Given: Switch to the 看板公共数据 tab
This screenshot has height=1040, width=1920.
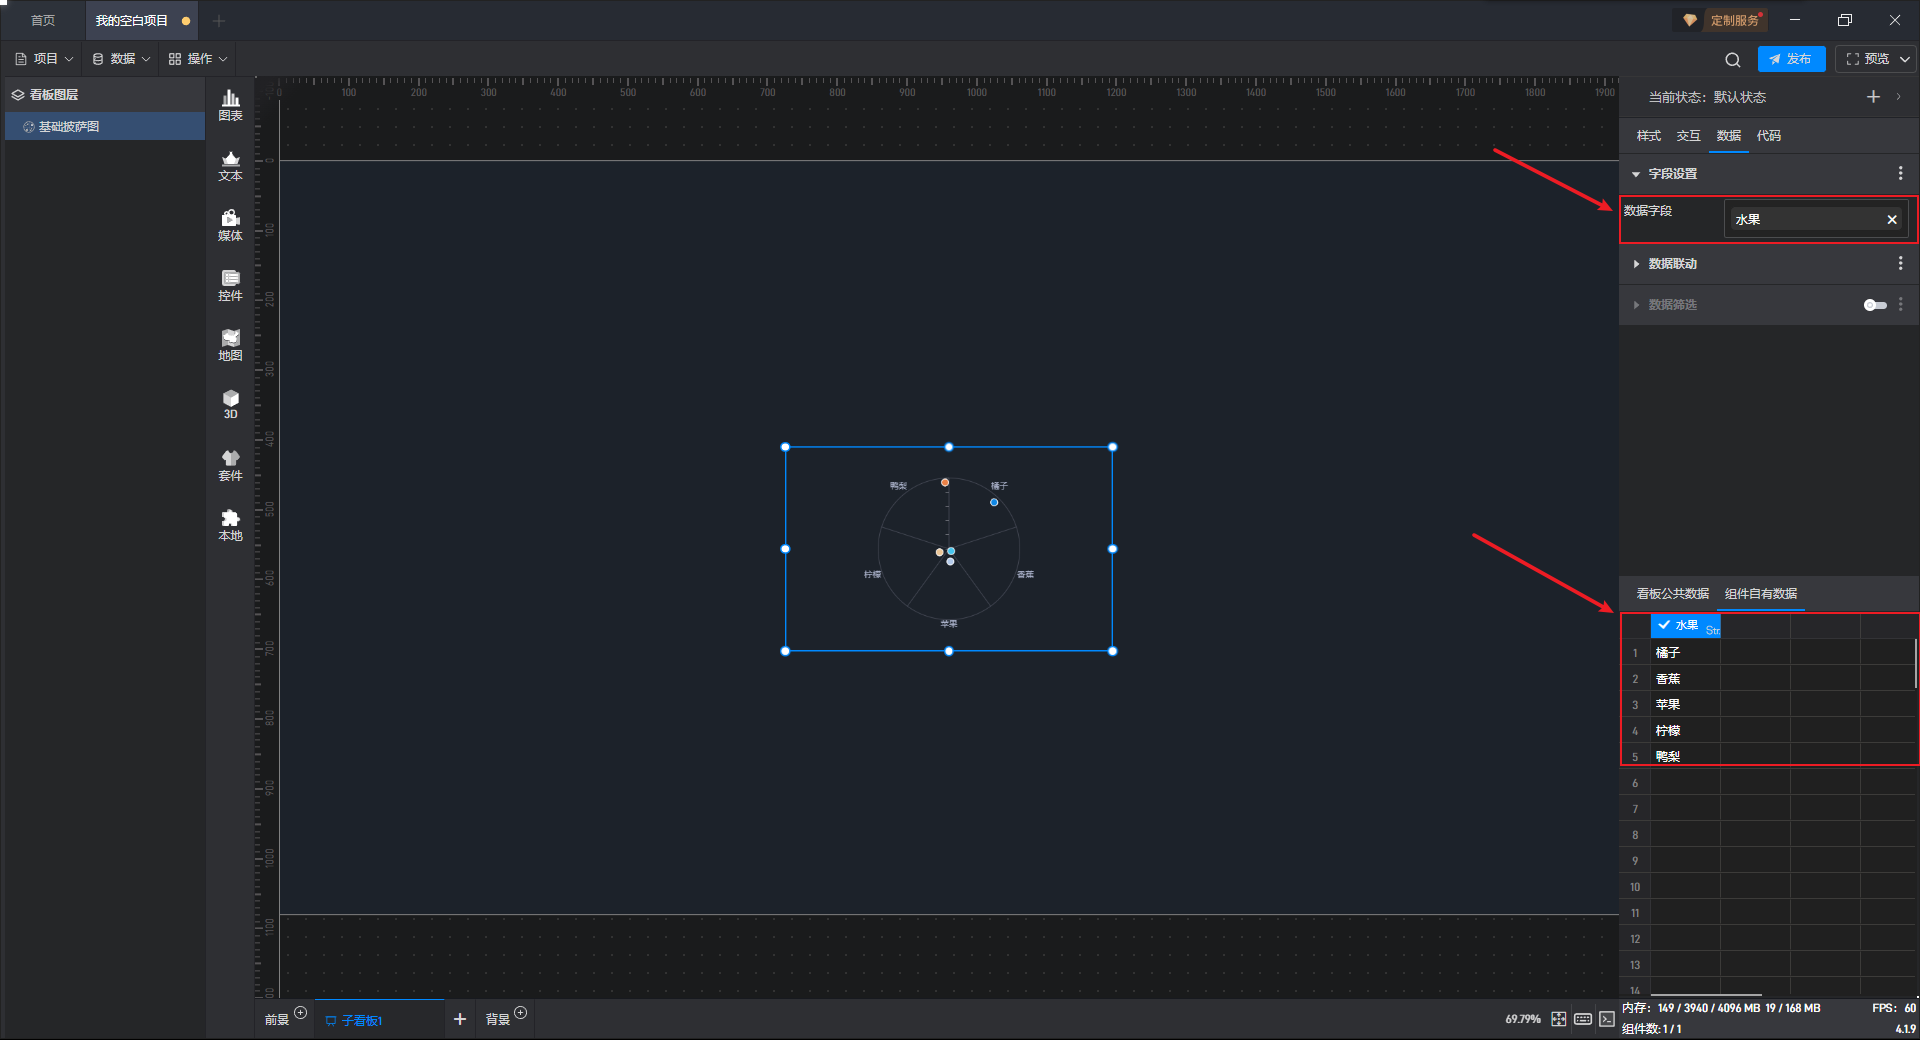Looking at the screenshot, I should click(1672, 594).
